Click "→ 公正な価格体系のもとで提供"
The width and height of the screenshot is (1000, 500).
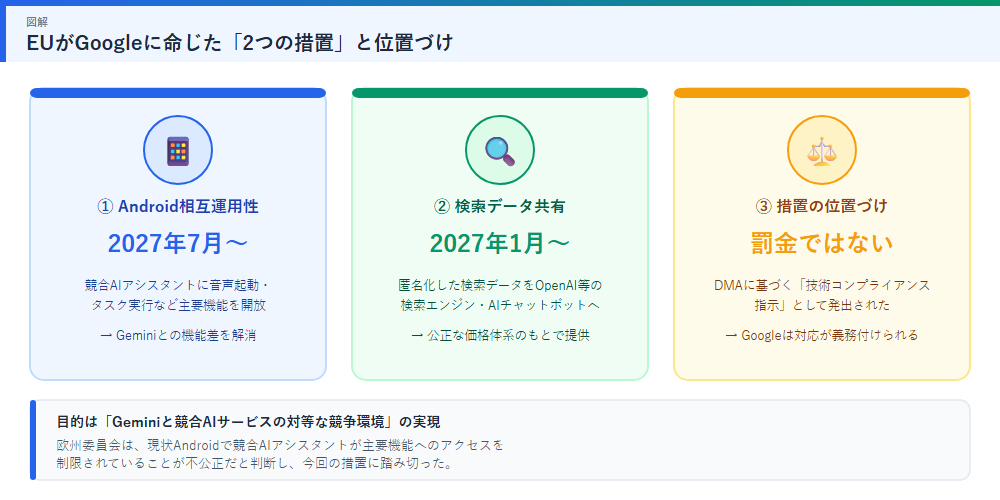(x=499, y=335)
